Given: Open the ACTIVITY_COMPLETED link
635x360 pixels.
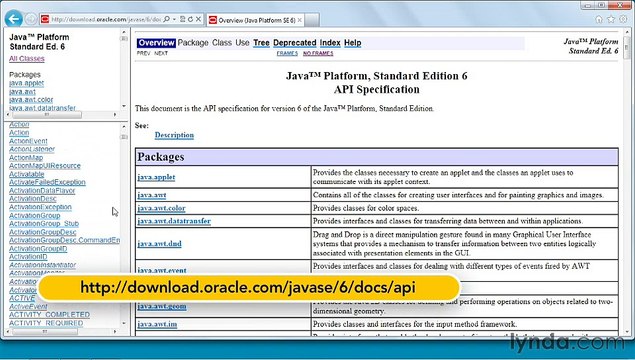Looking at the screenshot, I should tap(49, 315).
